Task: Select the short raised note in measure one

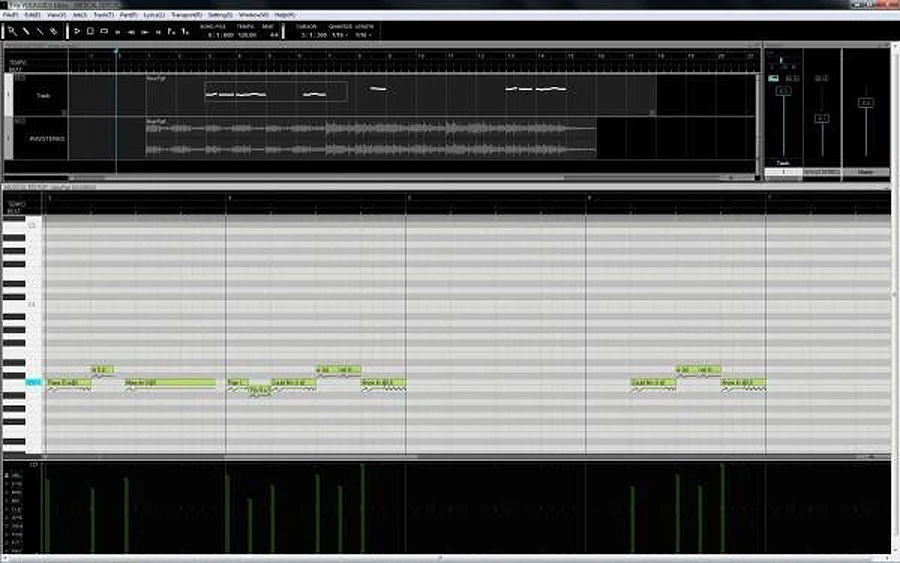Action: [x=103, y=370]
